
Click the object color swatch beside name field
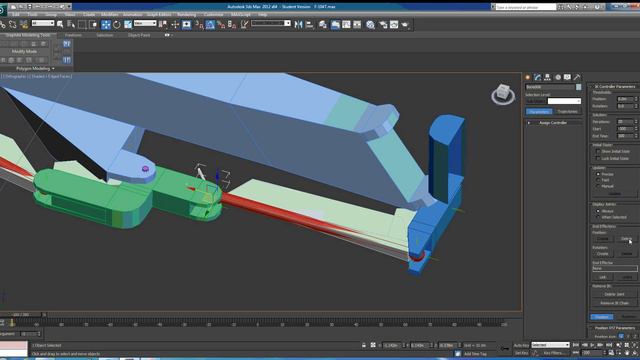tap(578, 87)
